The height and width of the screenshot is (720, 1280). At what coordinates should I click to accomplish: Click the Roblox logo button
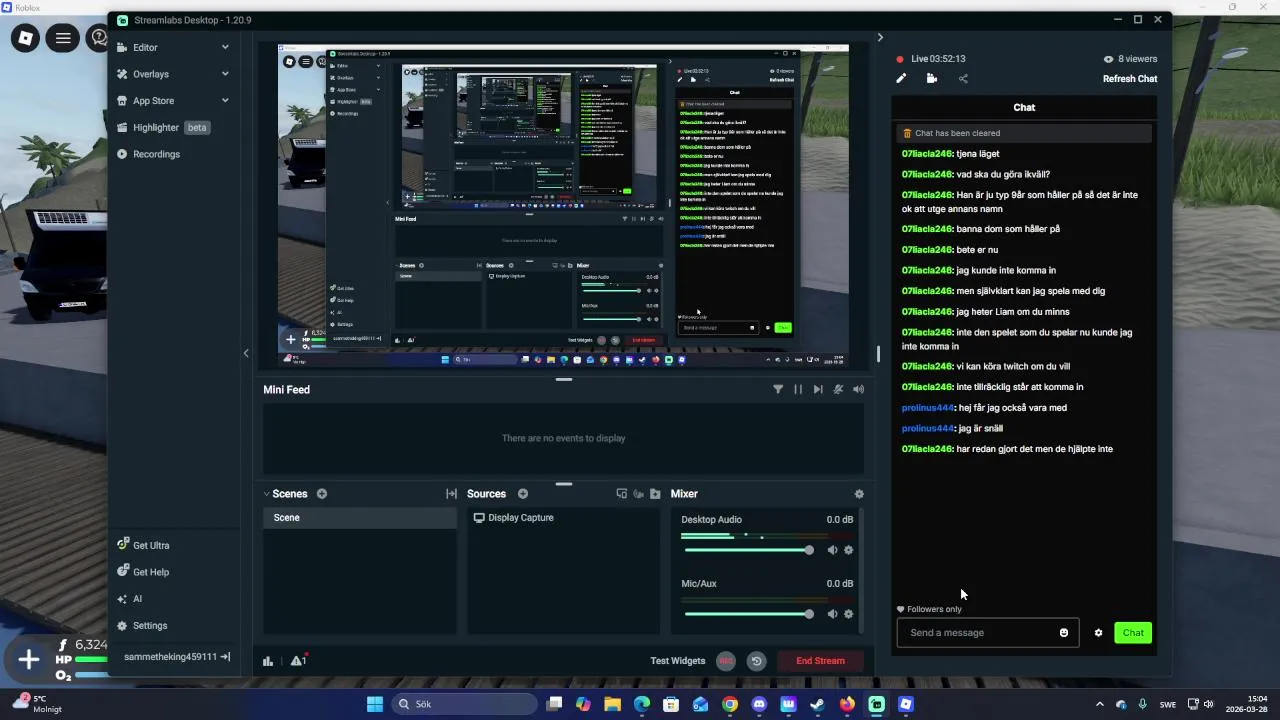26,39
